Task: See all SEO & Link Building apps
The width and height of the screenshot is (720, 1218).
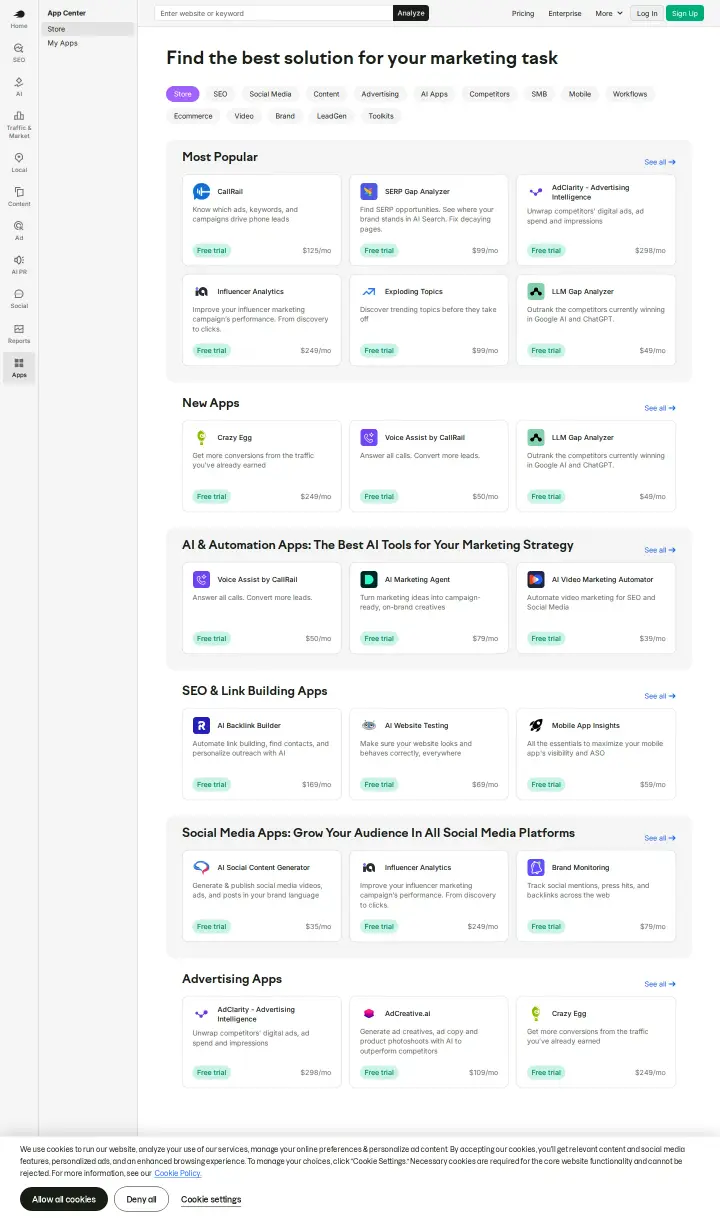Action: click(x=660, y=696)
